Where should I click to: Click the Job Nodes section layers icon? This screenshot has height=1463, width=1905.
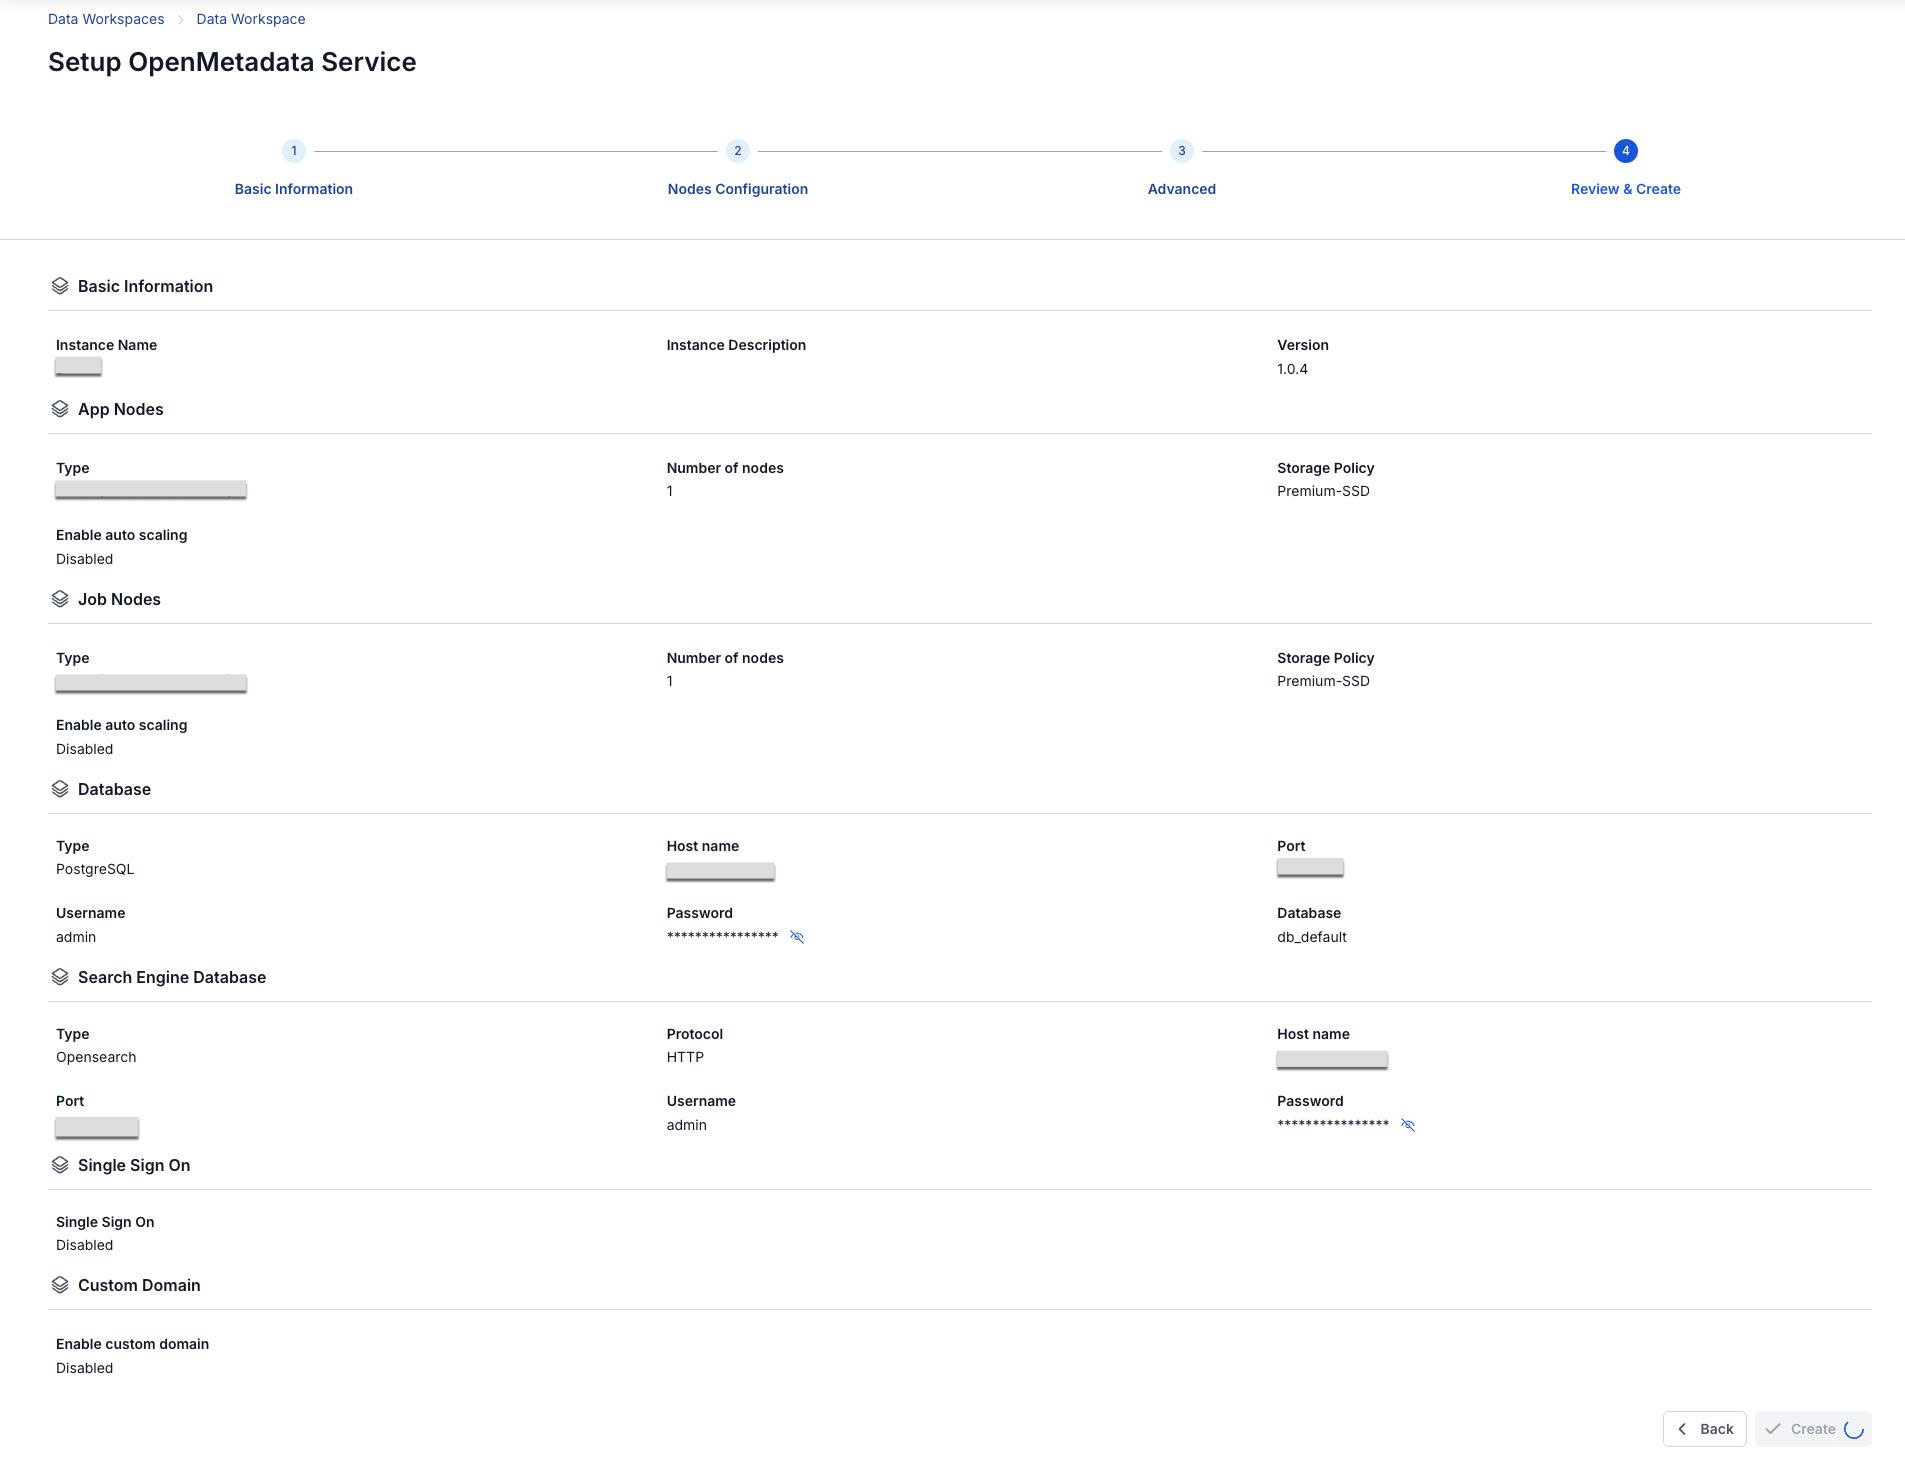coord(60,599)
